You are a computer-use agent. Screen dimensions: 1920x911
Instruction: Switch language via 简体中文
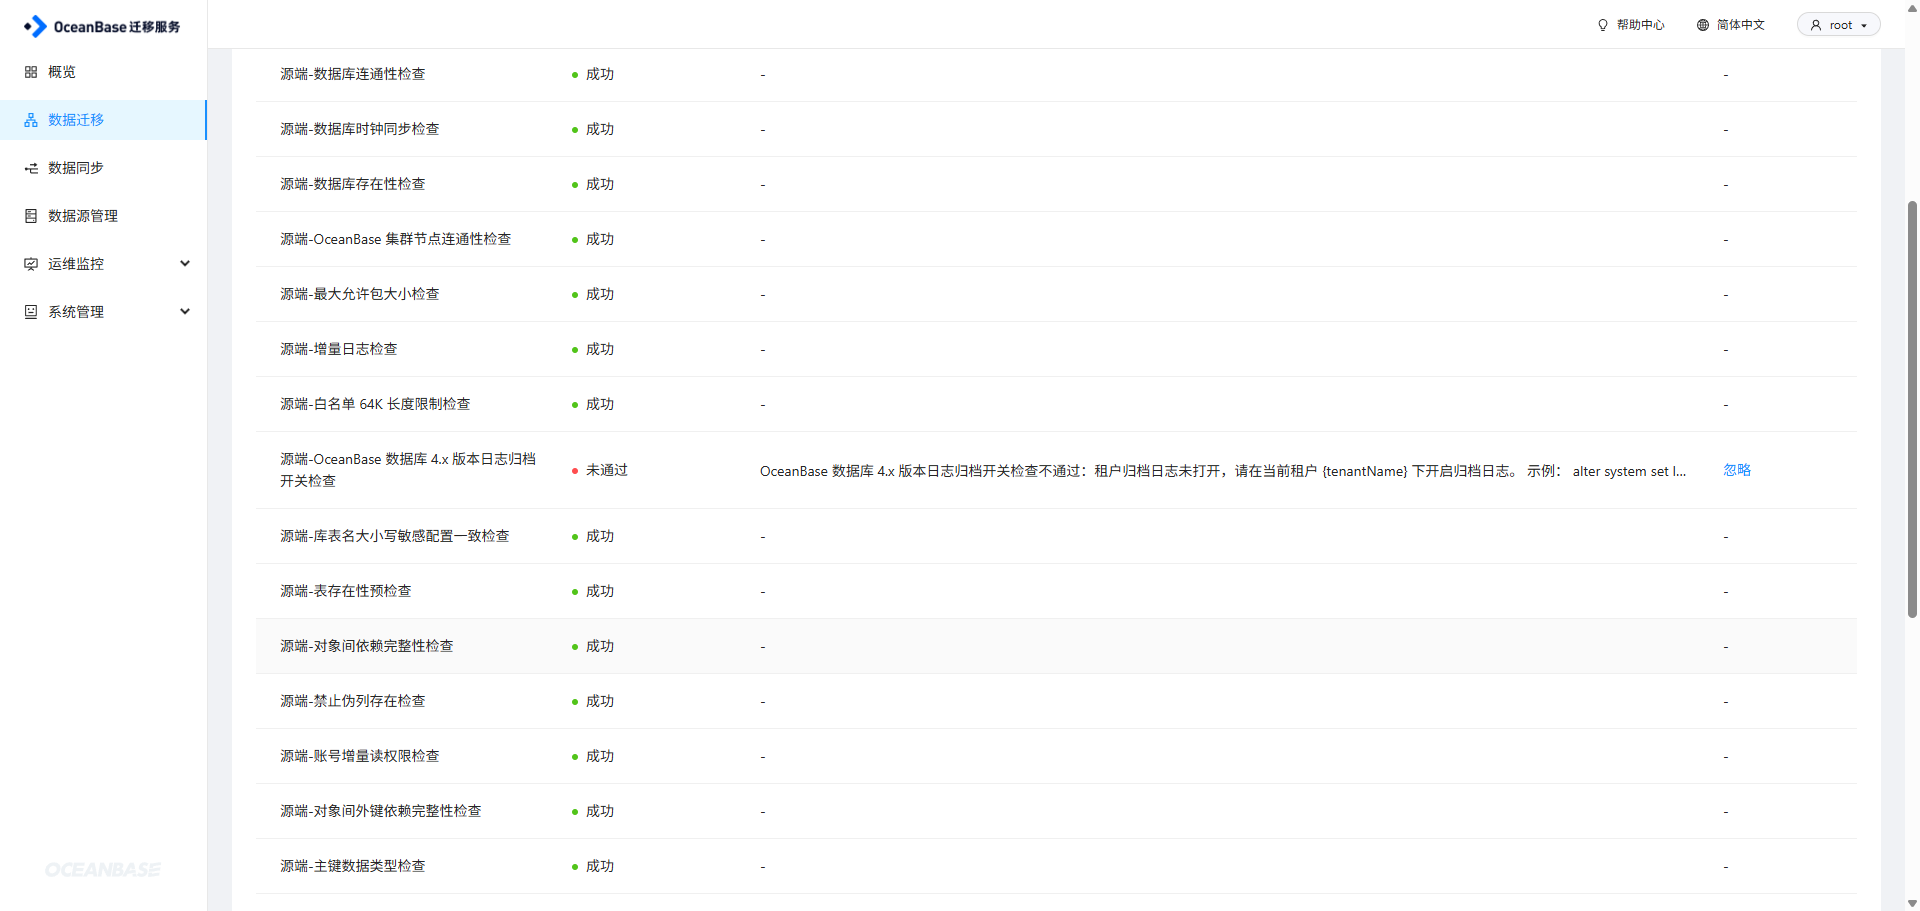1741,25
